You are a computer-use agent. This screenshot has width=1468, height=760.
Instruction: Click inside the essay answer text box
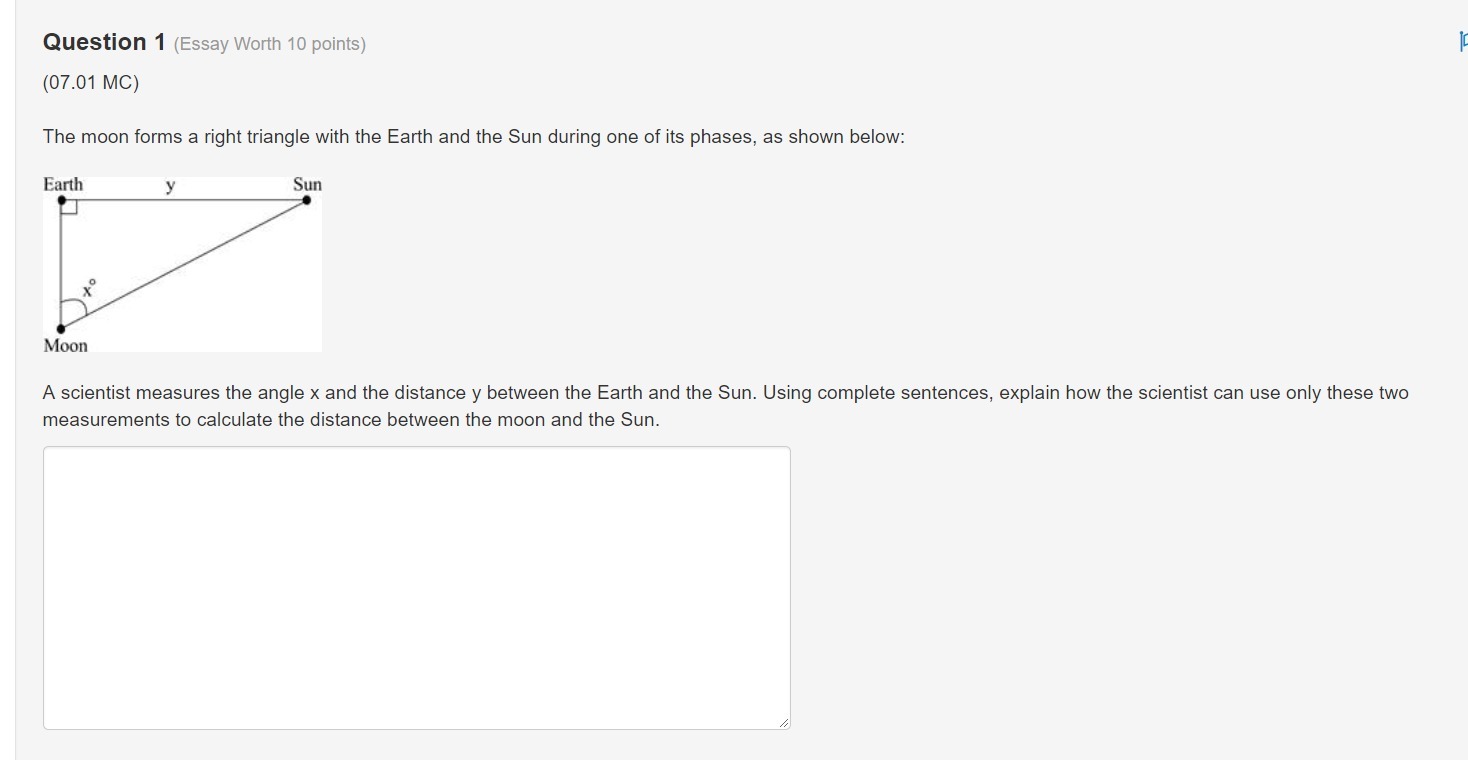(416, 587)
